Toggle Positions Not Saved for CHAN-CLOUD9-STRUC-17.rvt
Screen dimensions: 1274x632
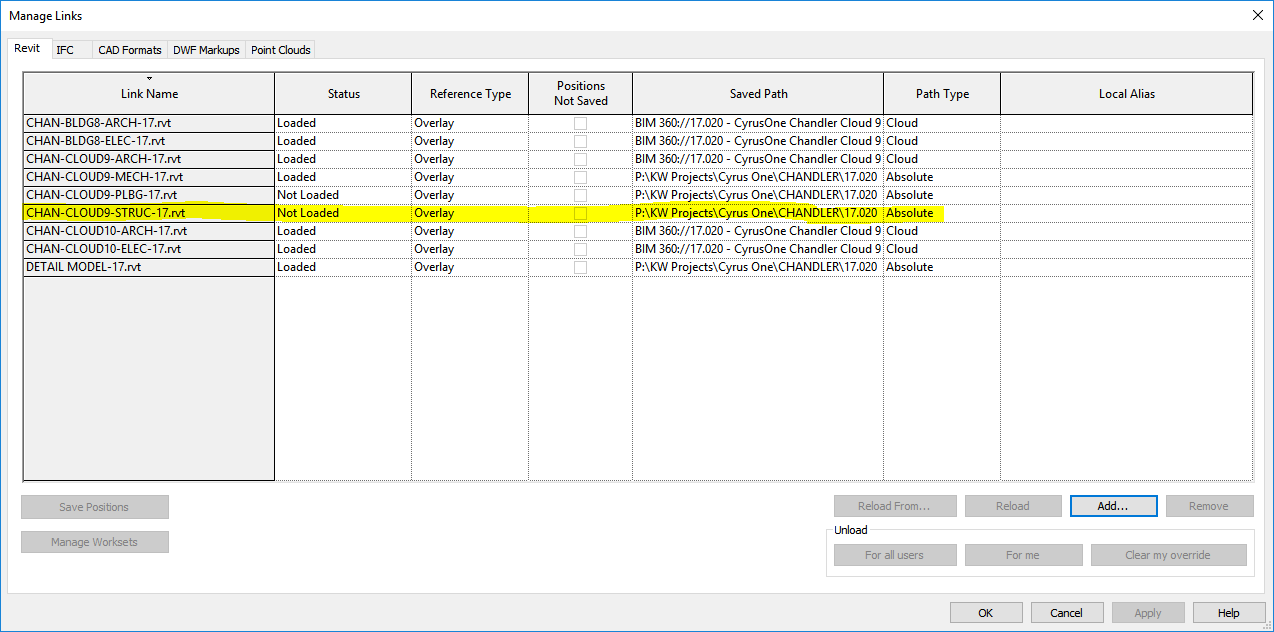tap(580, 213)
